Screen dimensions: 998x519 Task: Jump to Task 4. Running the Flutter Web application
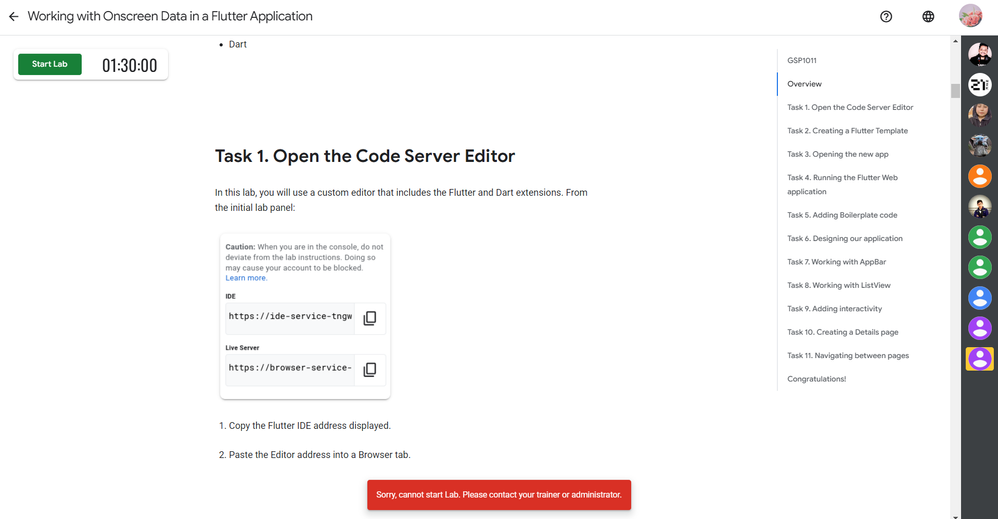pos(842,185)
